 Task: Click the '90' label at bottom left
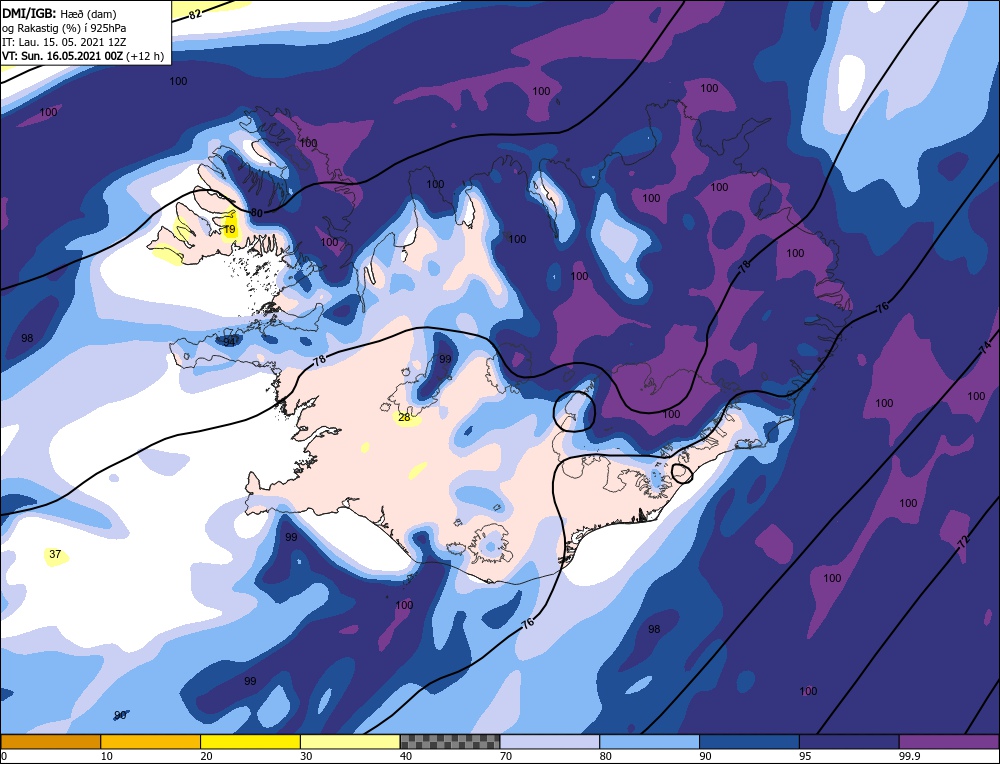[x=120, y=716]
